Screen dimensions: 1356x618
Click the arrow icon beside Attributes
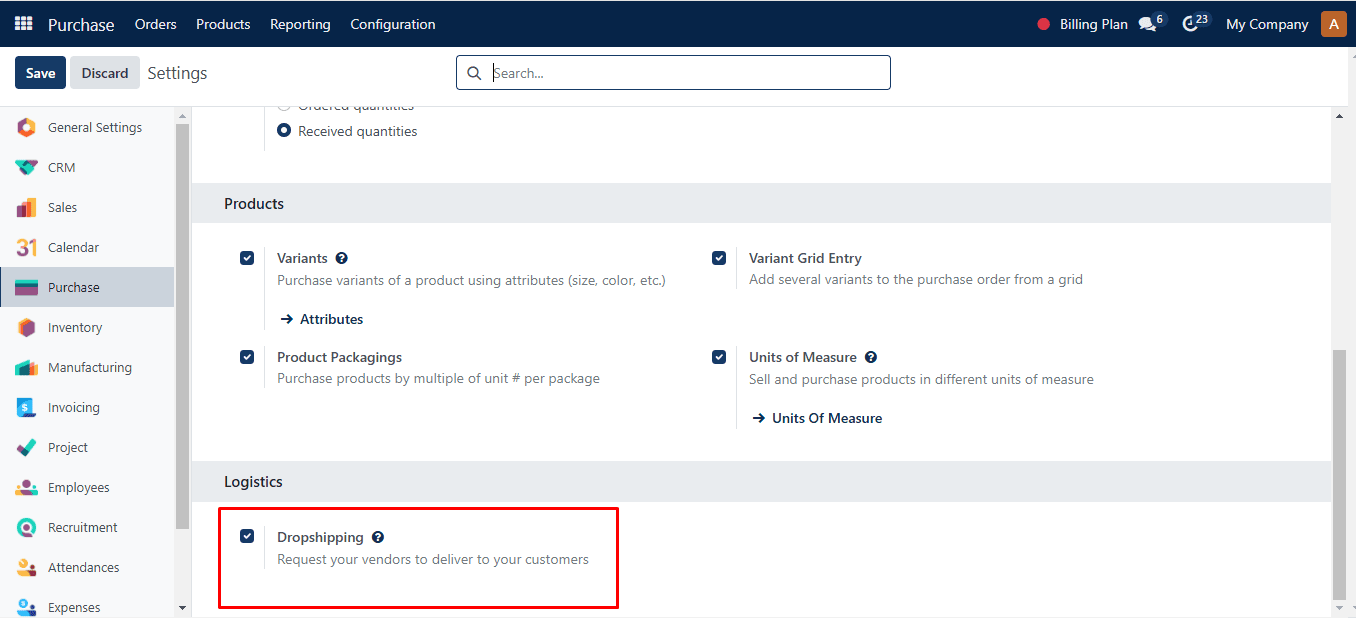tap(287, 319)
